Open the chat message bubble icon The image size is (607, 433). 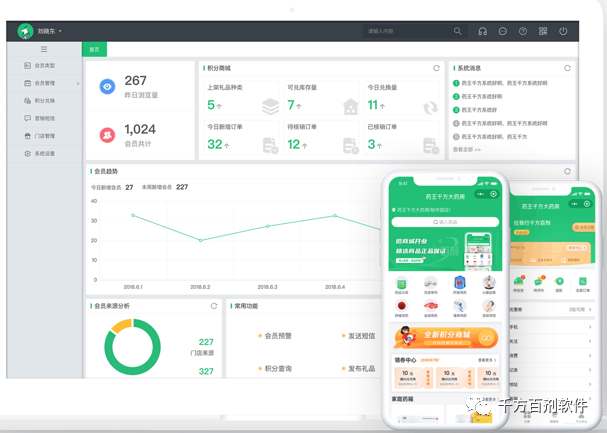(x=503, y=32)
